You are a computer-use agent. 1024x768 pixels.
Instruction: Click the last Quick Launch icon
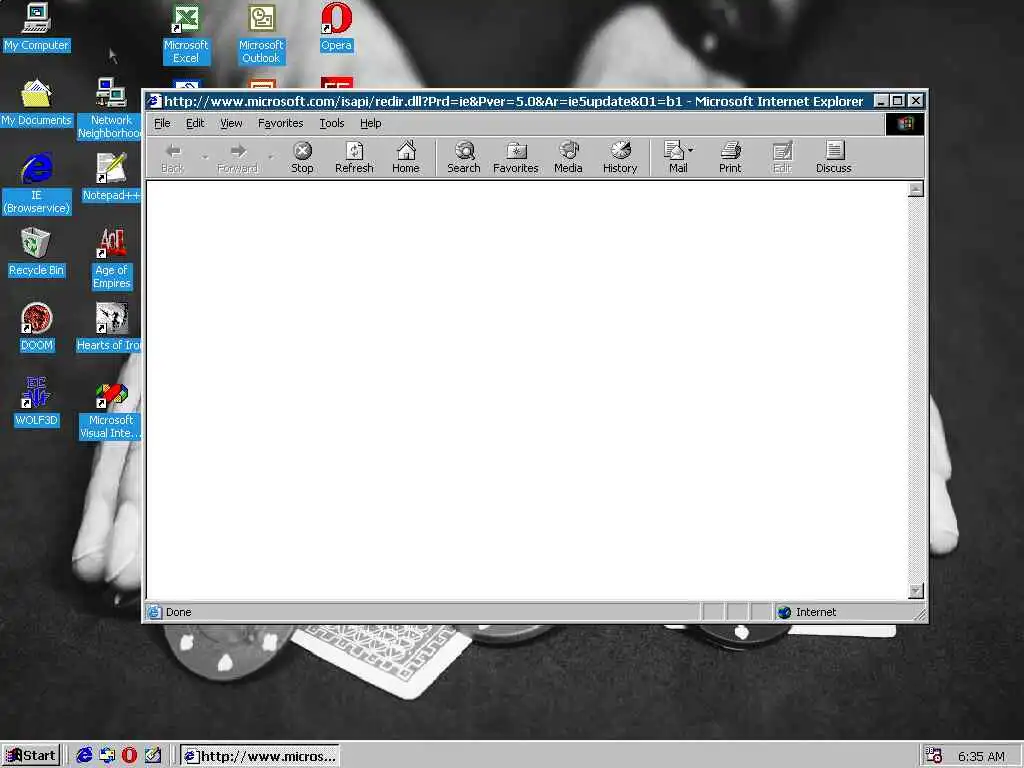tap(153, 756)
